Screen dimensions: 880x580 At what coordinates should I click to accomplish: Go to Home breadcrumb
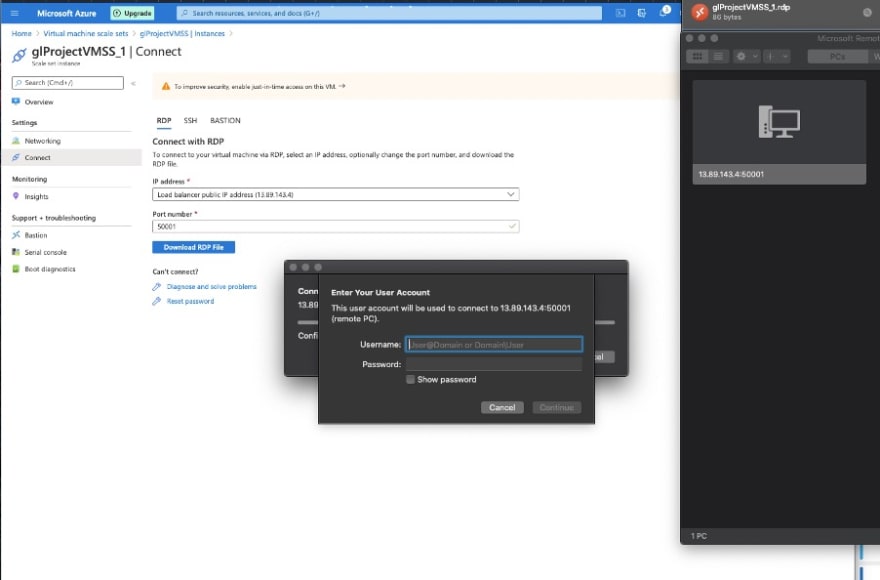pos(21,34)
